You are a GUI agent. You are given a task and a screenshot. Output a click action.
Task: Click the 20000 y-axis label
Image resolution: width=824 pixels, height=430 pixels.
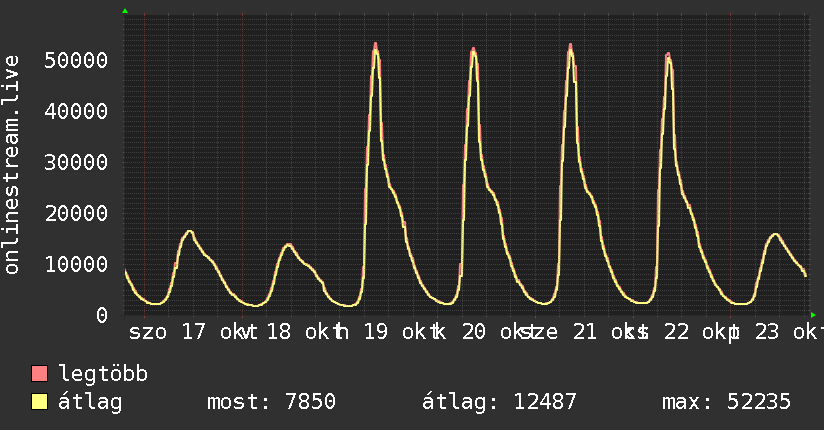[76, 213]
